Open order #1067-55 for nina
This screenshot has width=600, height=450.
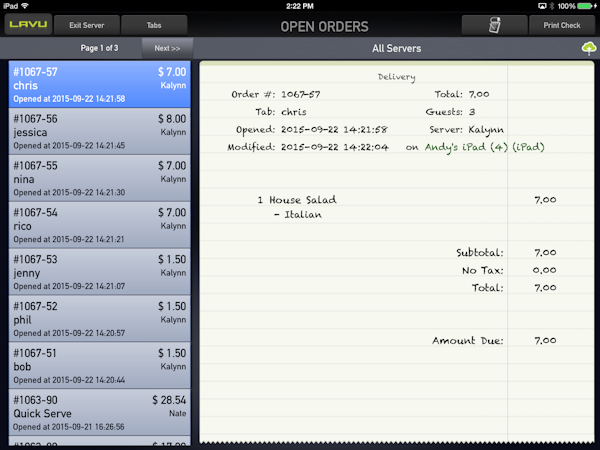click(x=99, y=178)
